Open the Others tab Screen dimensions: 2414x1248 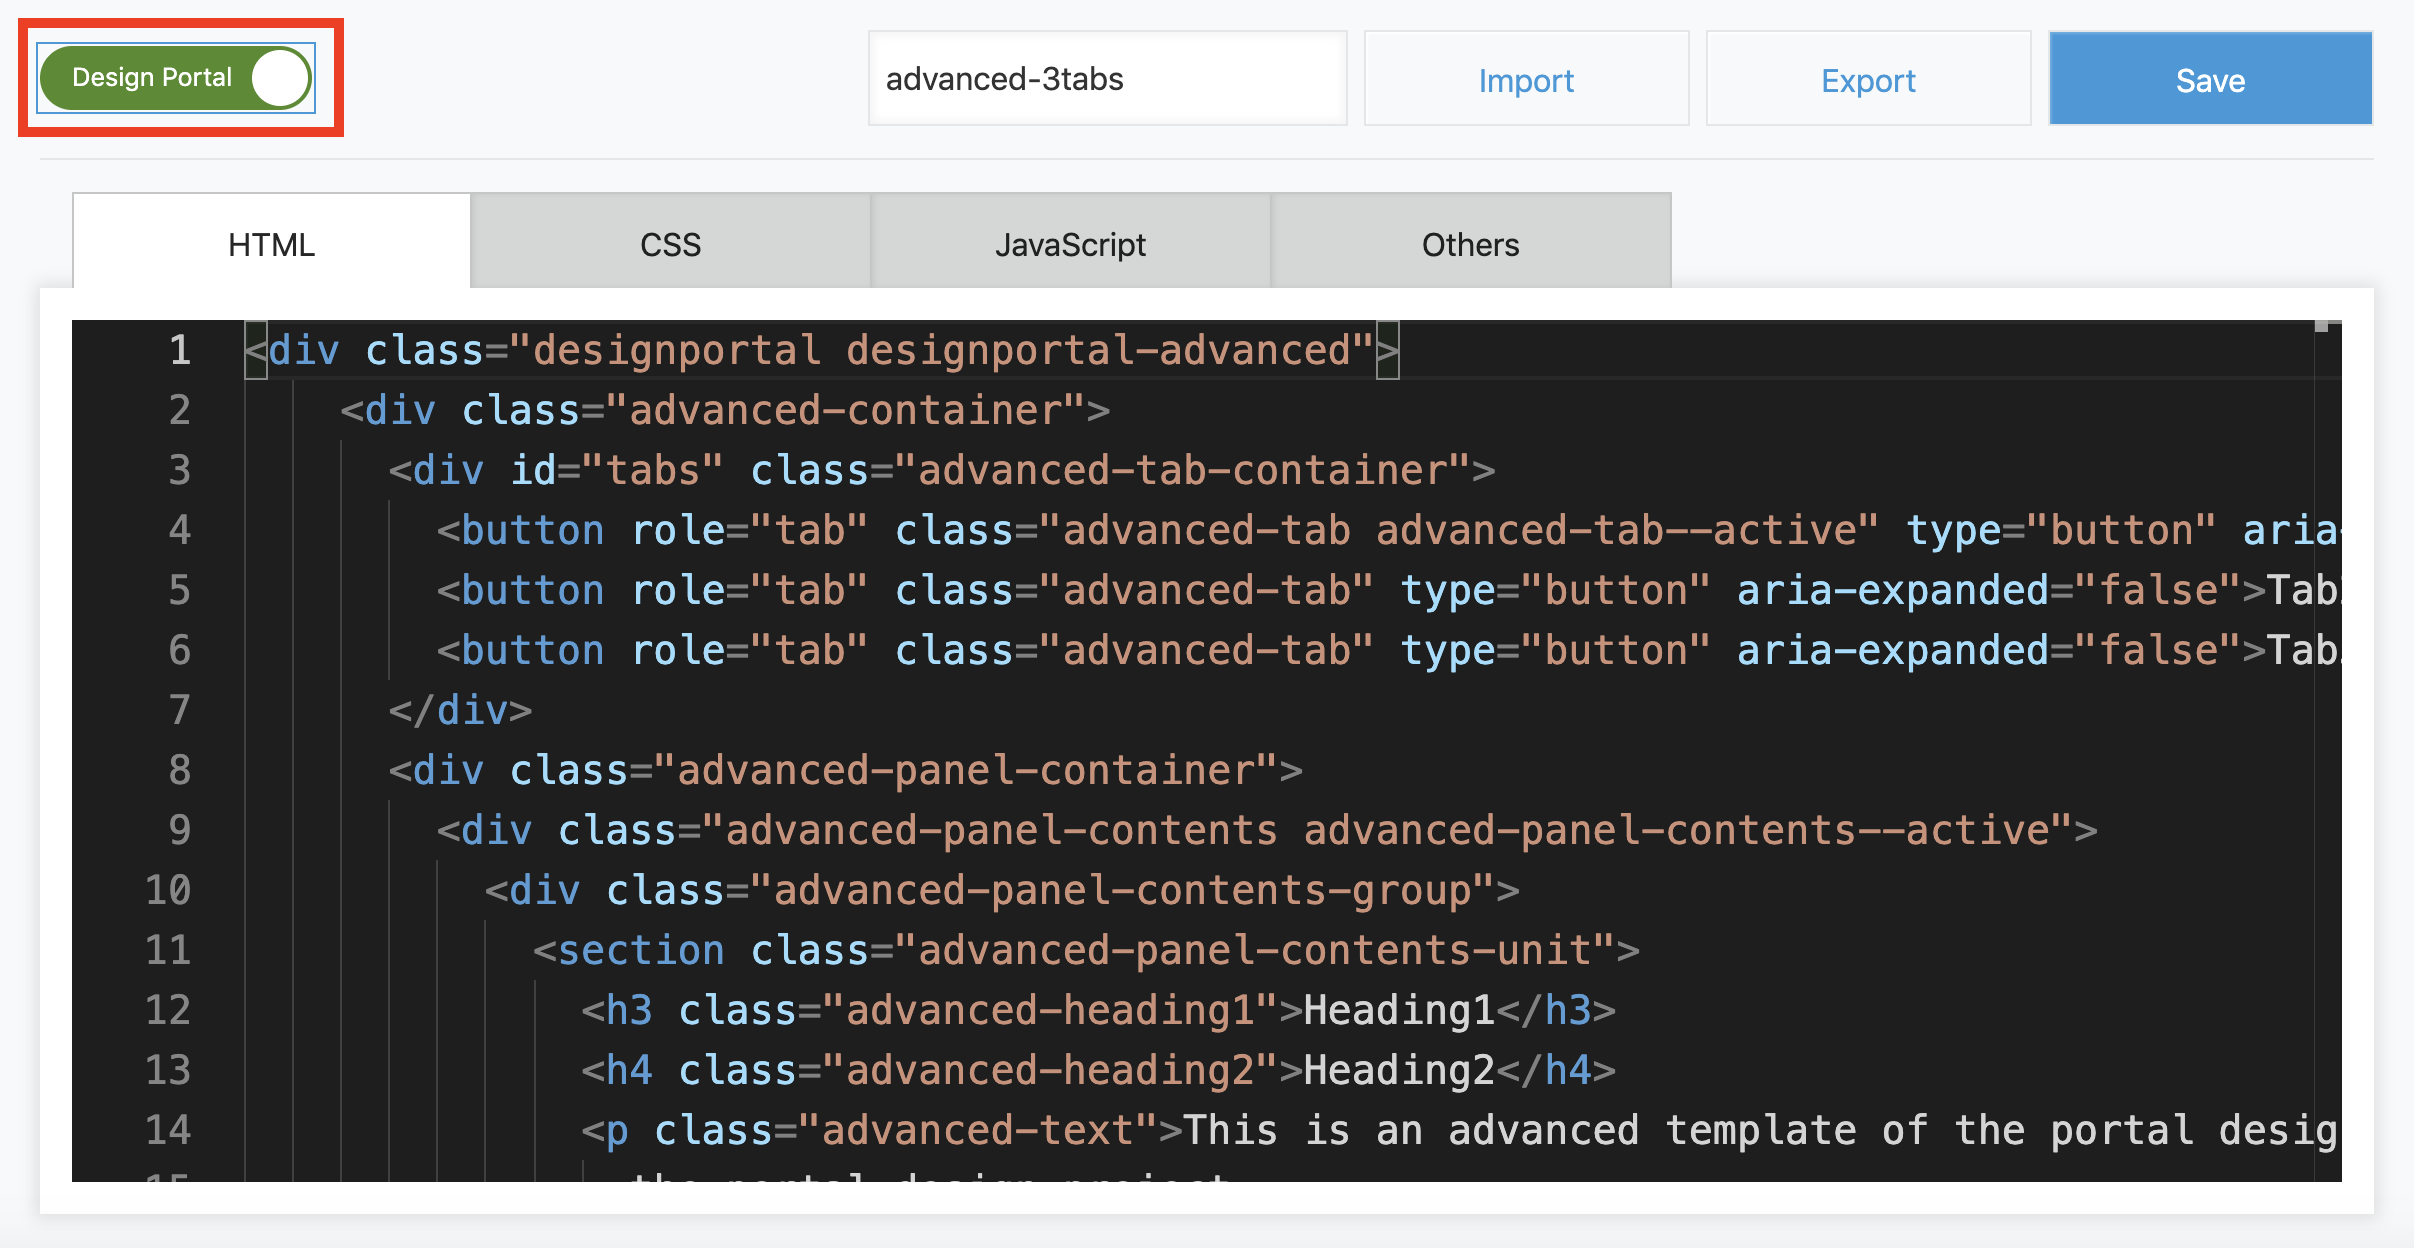[1470, 242]
